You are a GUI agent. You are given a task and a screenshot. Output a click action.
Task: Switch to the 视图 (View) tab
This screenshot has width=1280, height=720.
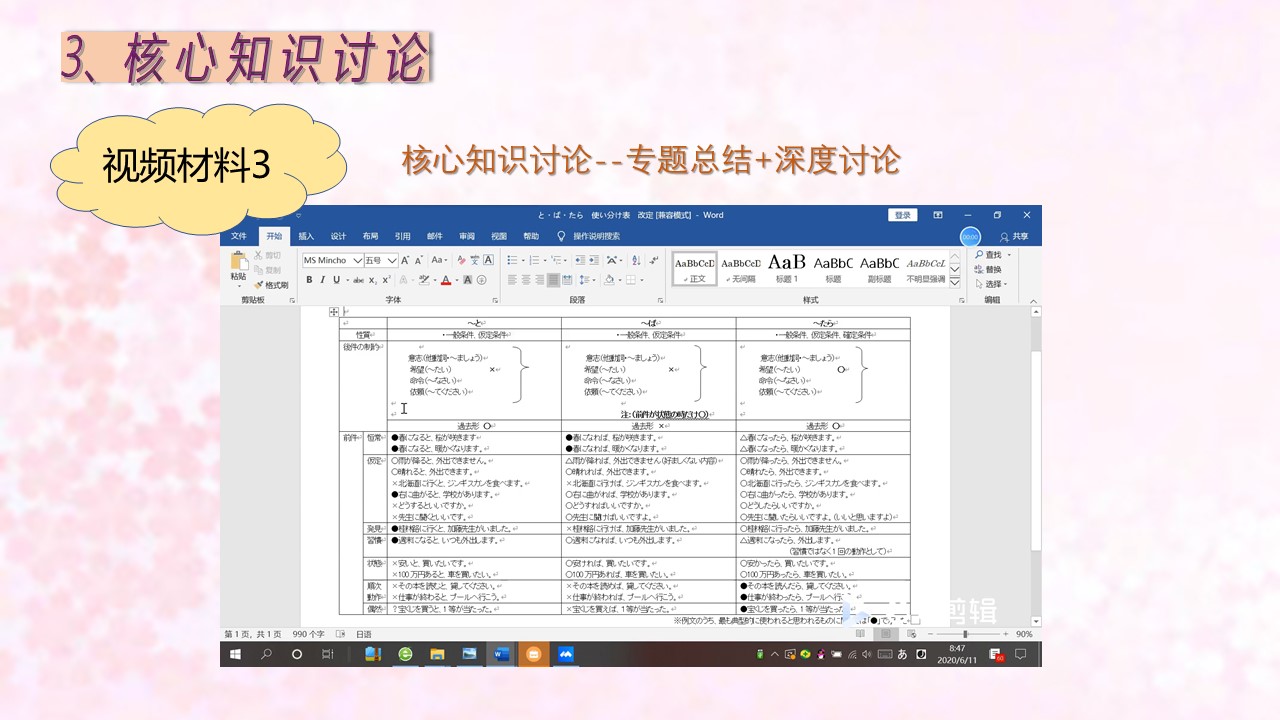(x=498, y=236)
